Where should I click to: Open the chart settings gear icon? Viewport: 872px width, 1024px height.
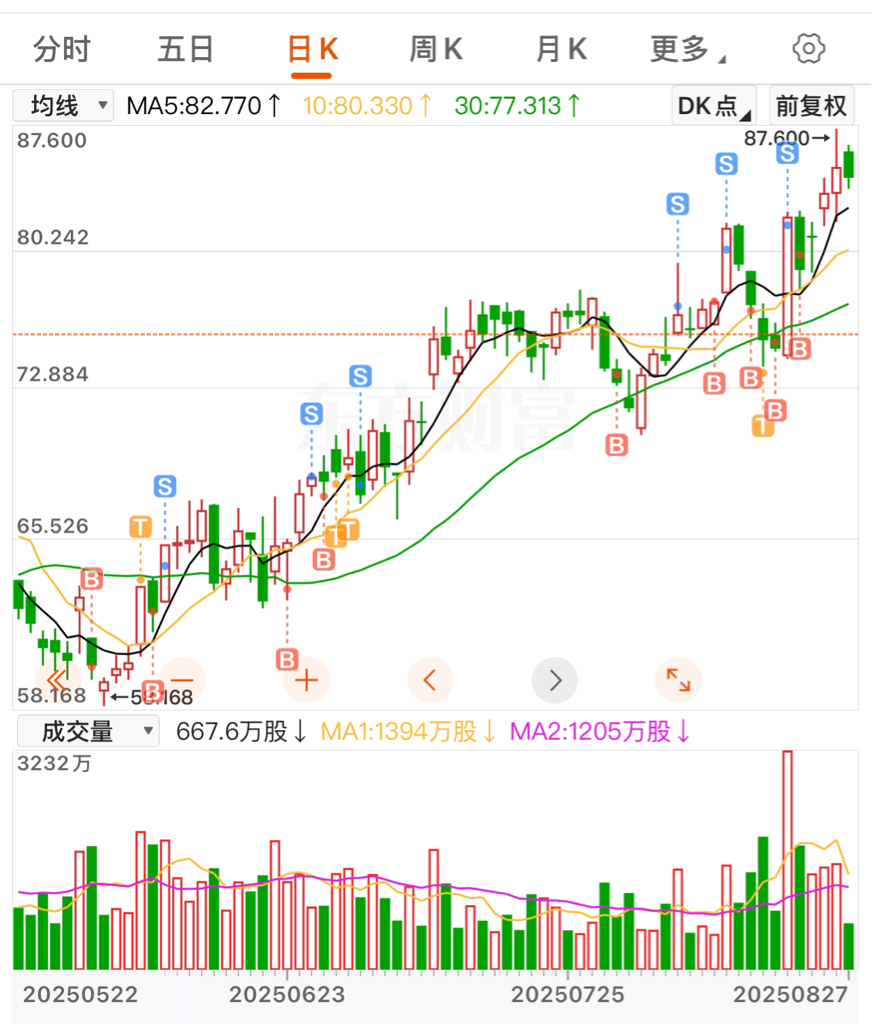809,49
